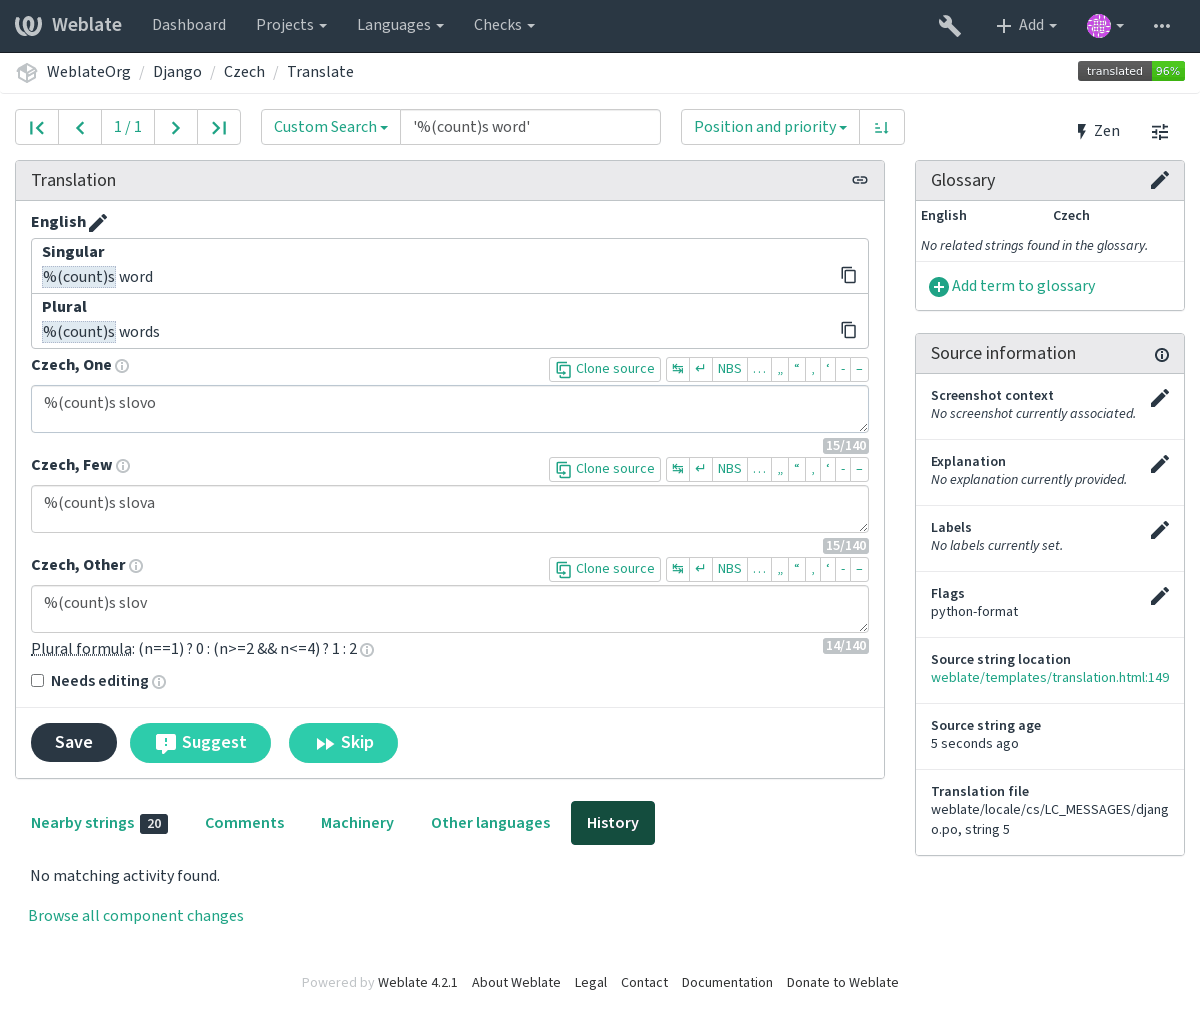Go to Czech breadcrumb
Screen dimensions: 1200x1016
[x=244, y=72]
